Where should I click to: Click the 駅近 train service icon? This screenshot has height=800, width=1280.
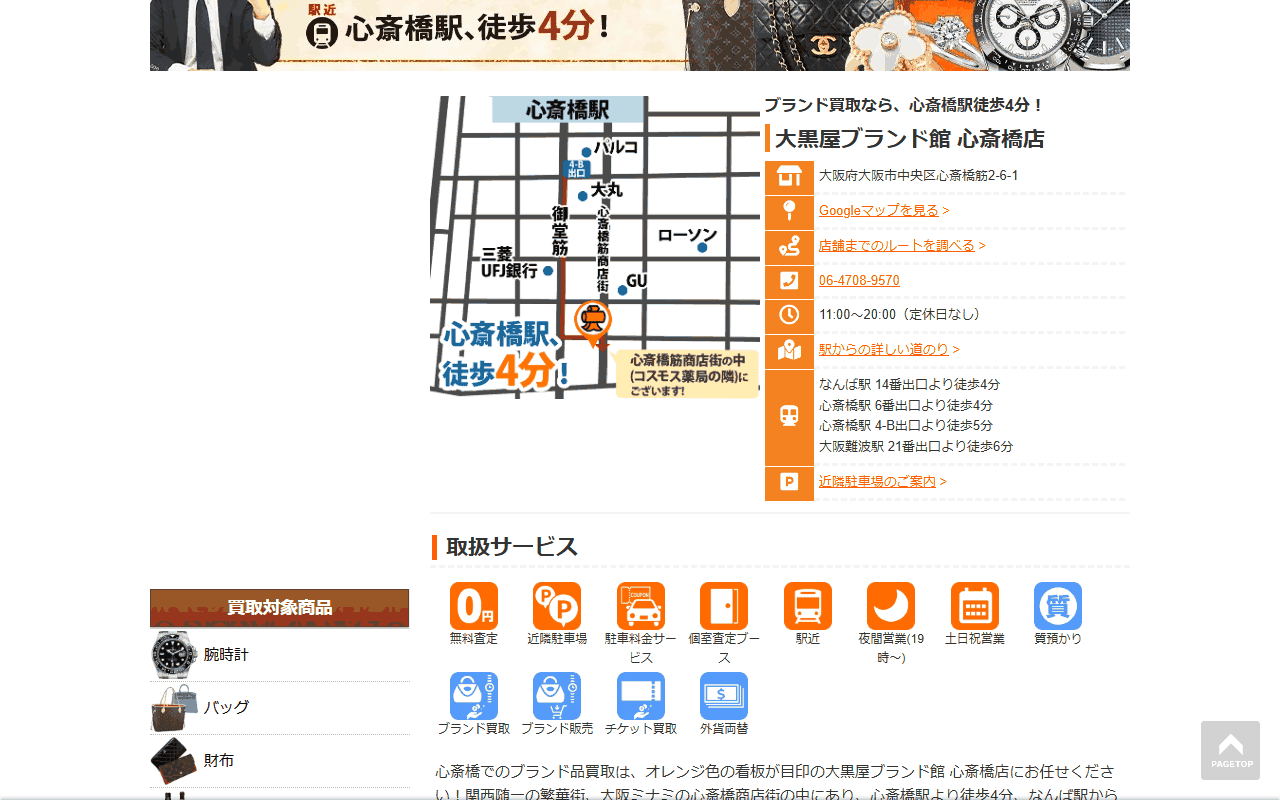pyautogui.click(x=808, y=606)
